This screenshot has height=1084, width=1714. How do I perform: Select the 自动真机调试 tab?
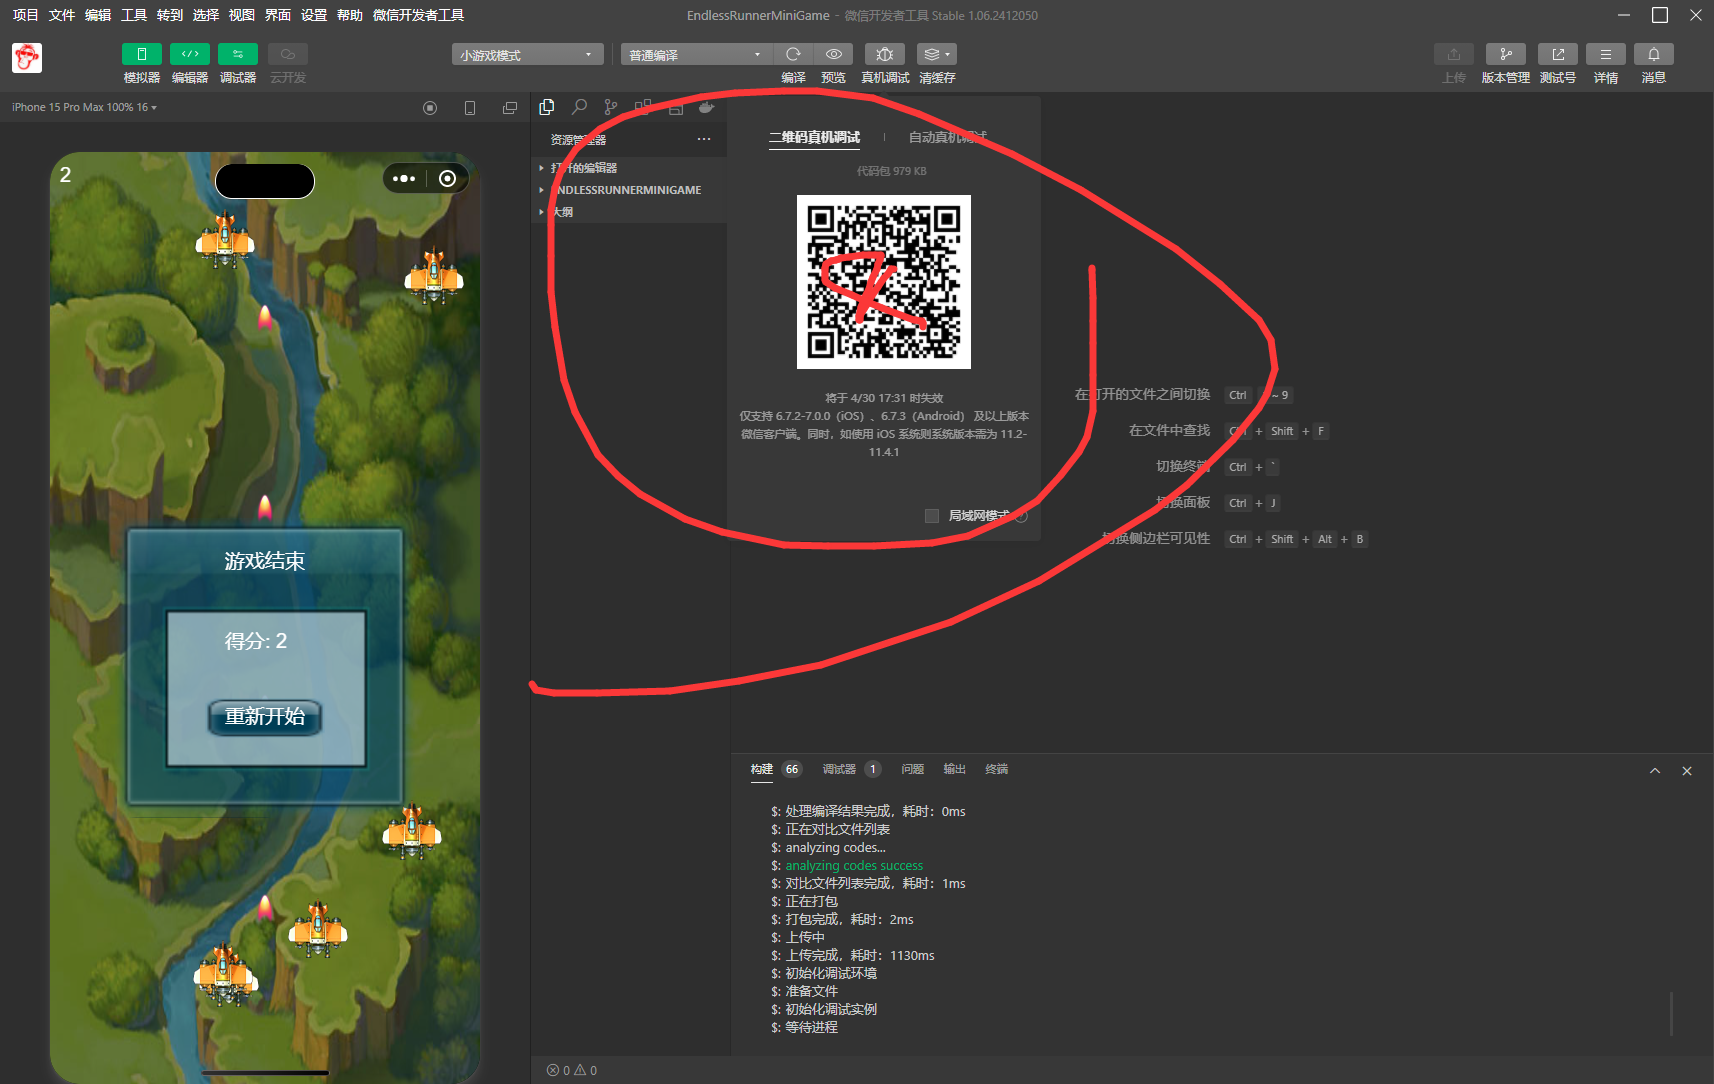pyautogui.click(x=947, y=137)
